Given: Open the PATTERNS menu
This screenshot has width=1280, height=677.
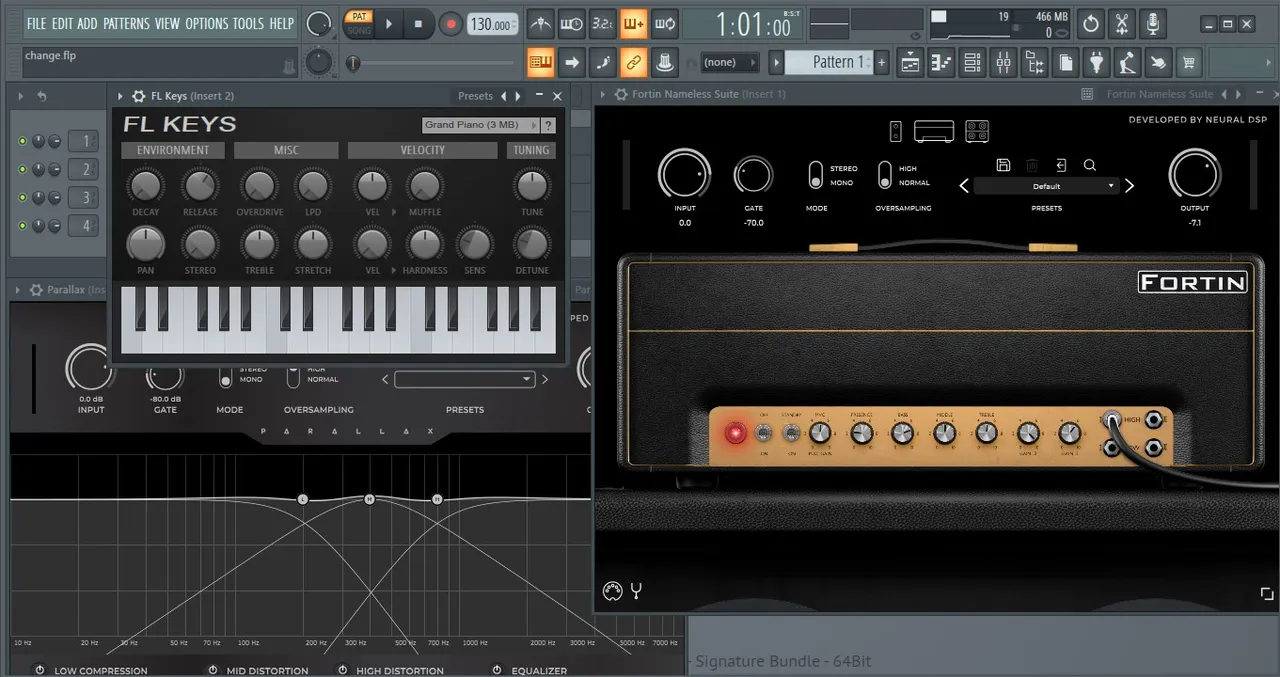Looking at the screenshot, I should click(126, 23).
